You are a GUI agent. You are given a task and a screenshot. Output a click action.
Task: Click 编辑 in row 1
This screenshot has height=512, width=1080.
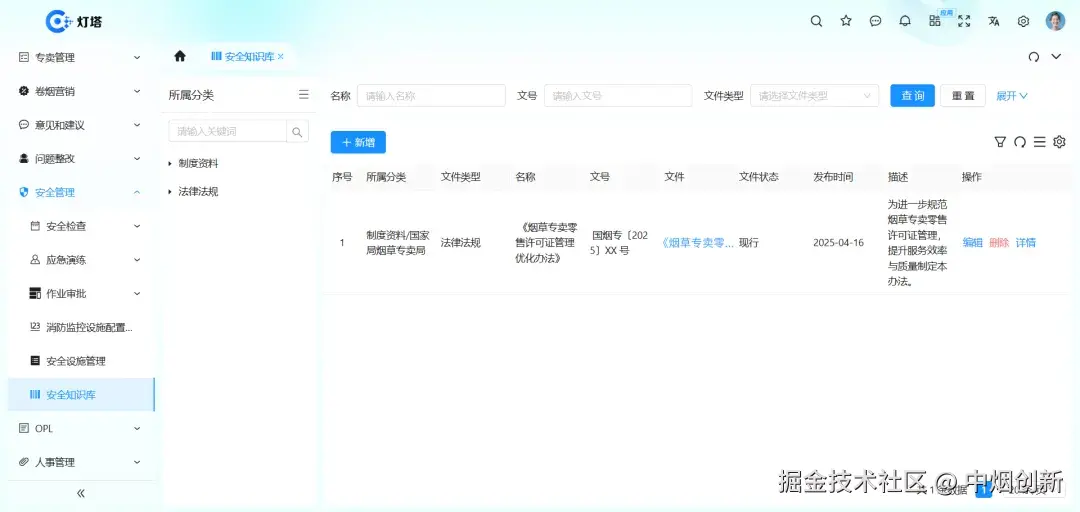click(972, 243)
